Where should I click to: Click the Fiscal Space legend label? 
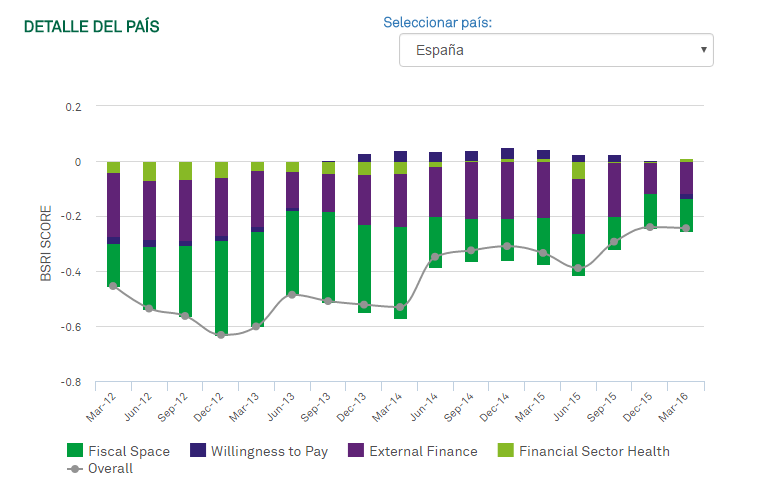pyautogui.click(x=129, y=451)
